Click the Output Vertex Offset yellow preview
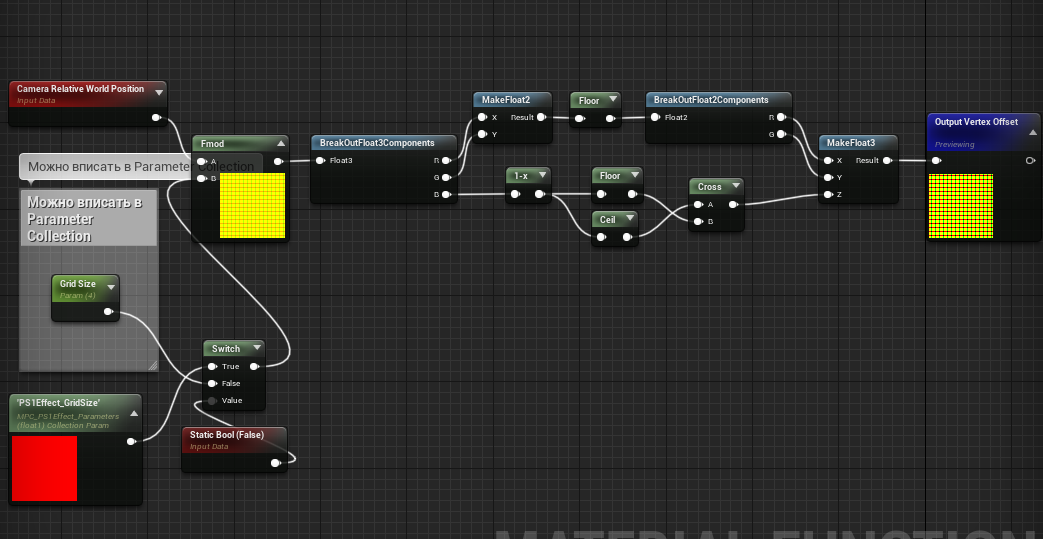 click(960, 206)
